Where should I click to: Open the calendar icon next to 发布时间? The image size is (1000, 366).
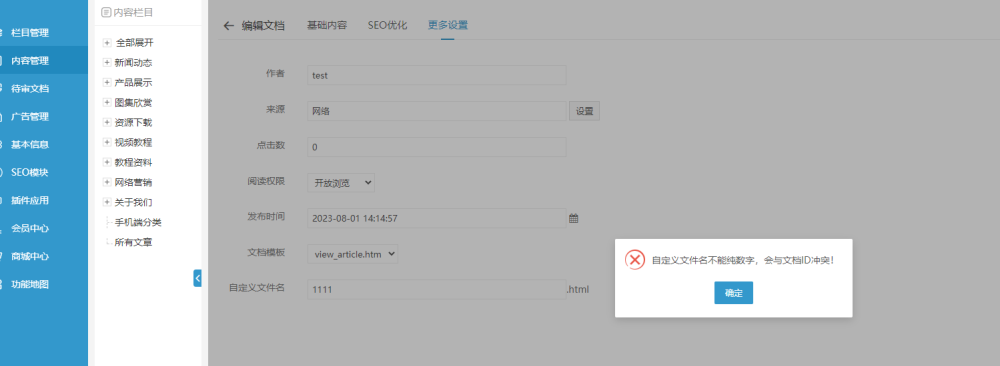[x=573, y=219]
